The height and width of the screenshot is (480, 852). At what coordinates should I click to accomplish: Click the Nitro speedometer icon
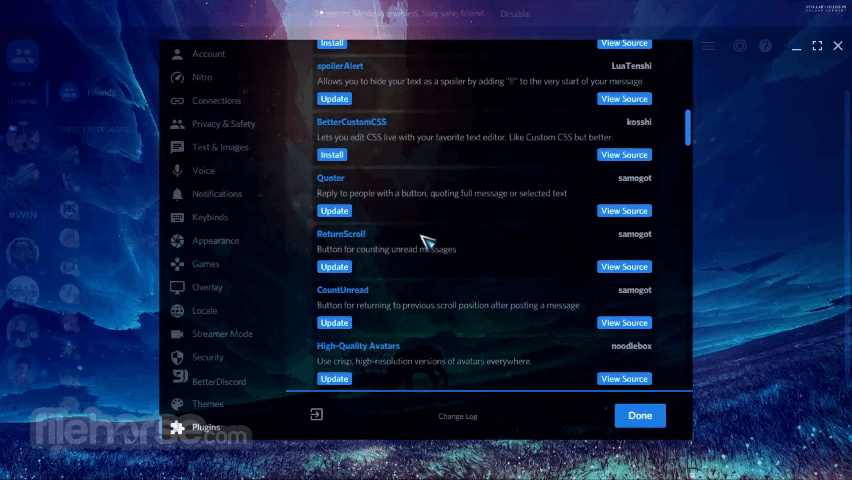(x=177, y=77)
